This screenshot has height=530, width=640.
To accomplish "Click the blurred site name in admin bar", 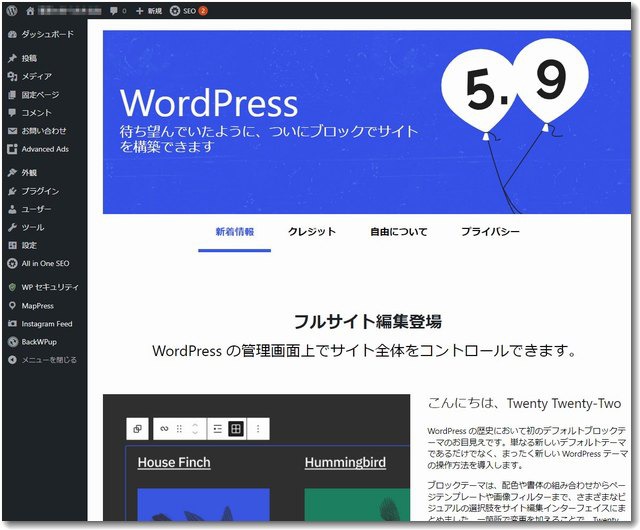I will tap(70, 11).
